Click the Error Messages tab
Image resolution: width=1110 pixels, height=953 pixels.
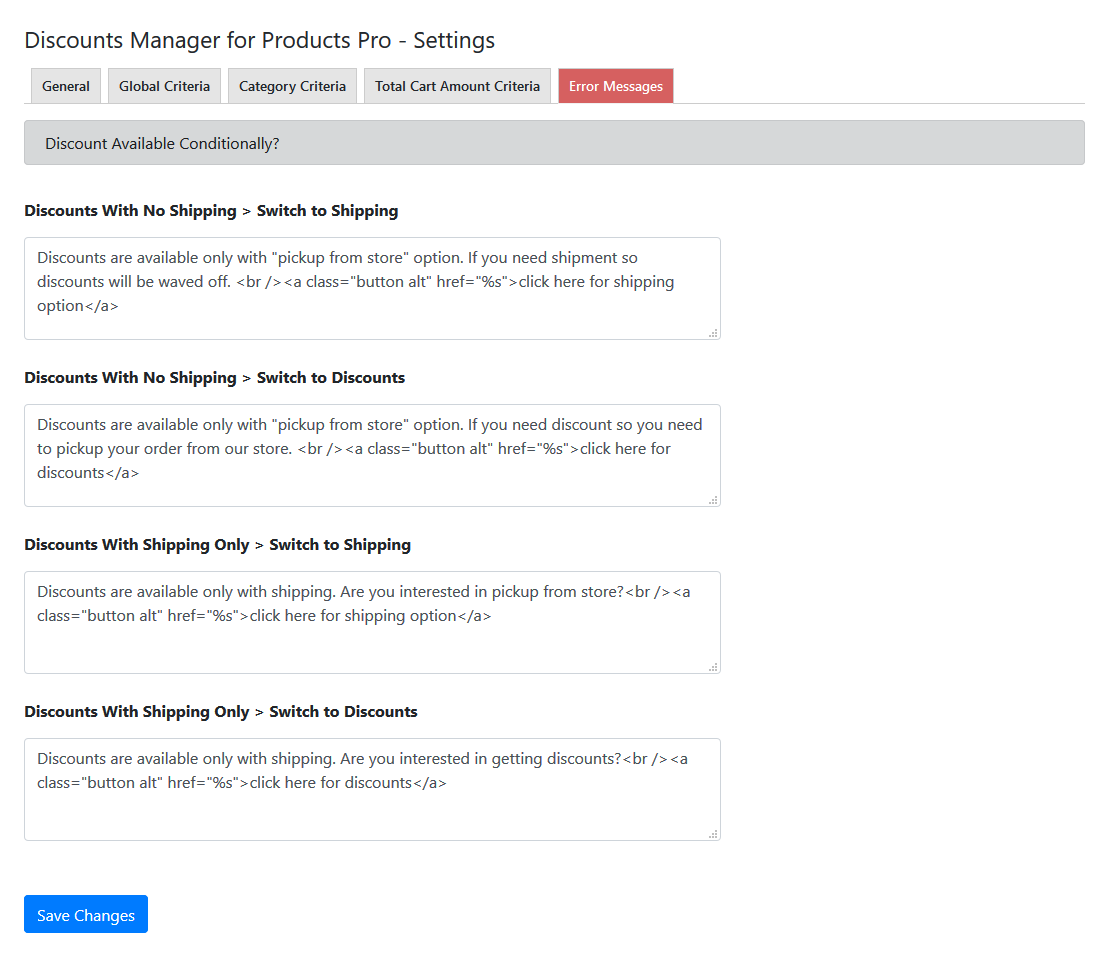(616, 86)
